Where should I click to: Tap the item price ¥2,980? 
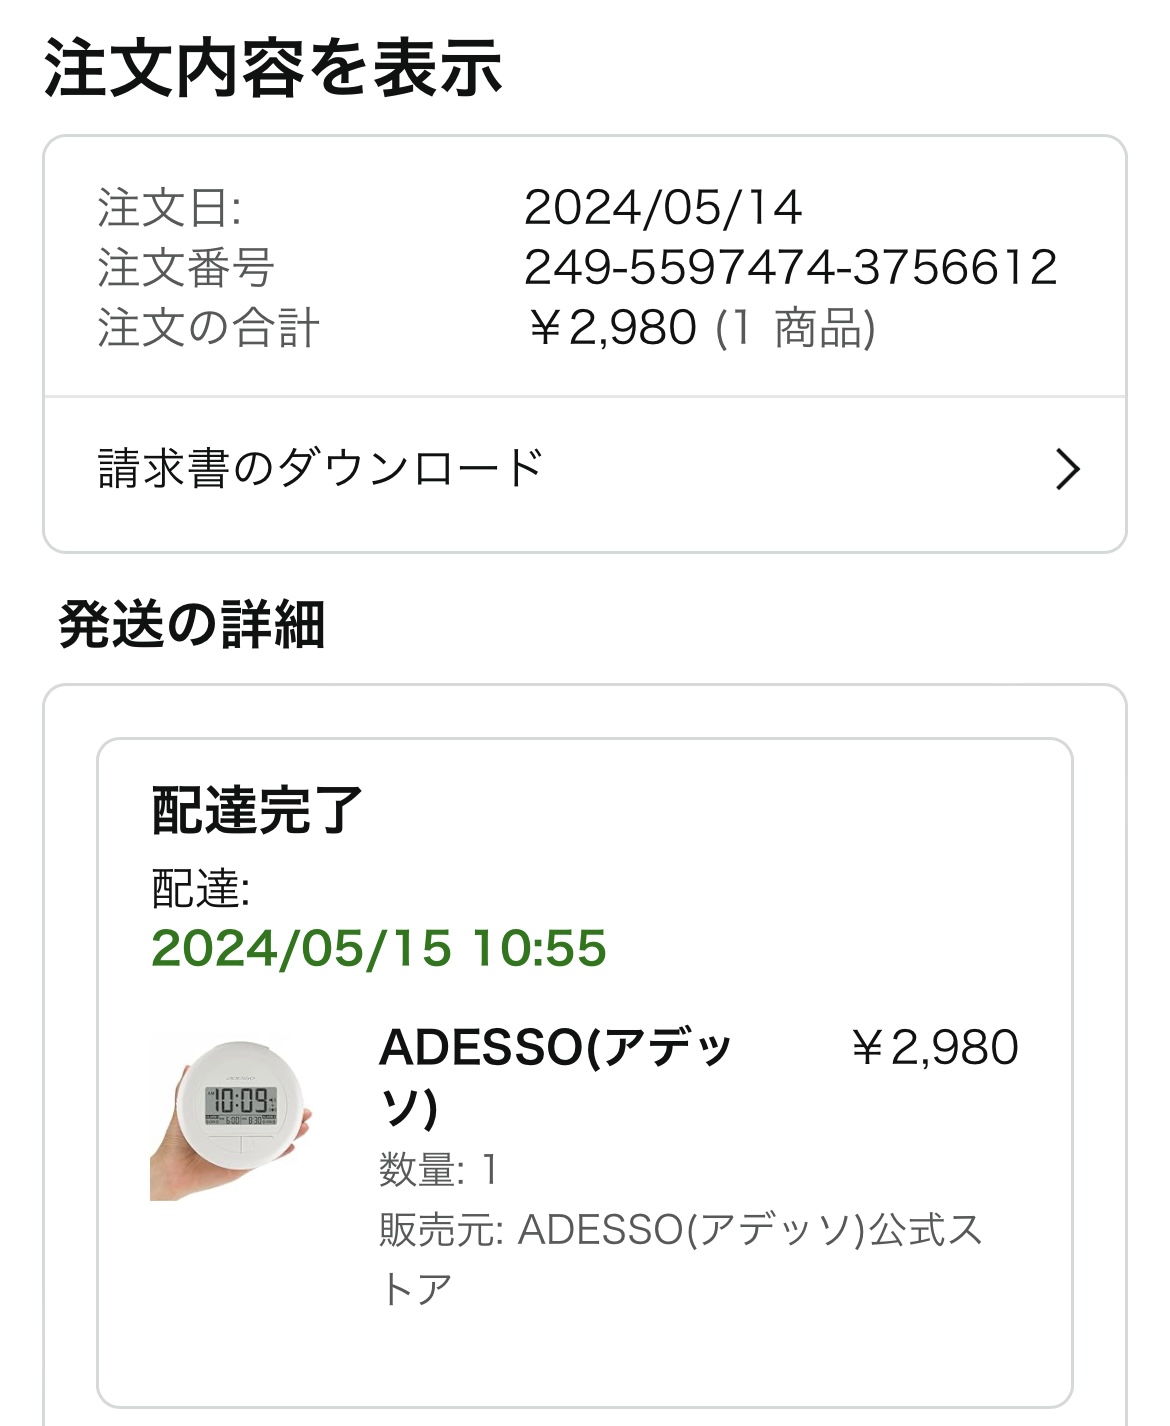click(x=934, y=1048)
